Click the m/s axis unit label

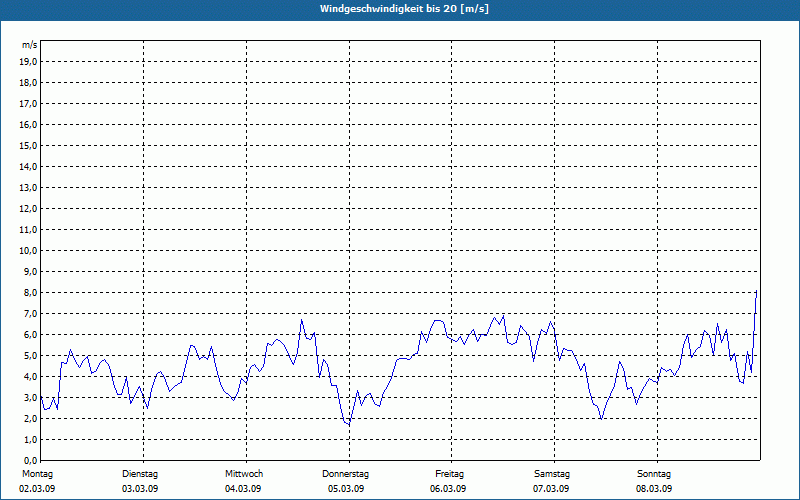point(30,45)
